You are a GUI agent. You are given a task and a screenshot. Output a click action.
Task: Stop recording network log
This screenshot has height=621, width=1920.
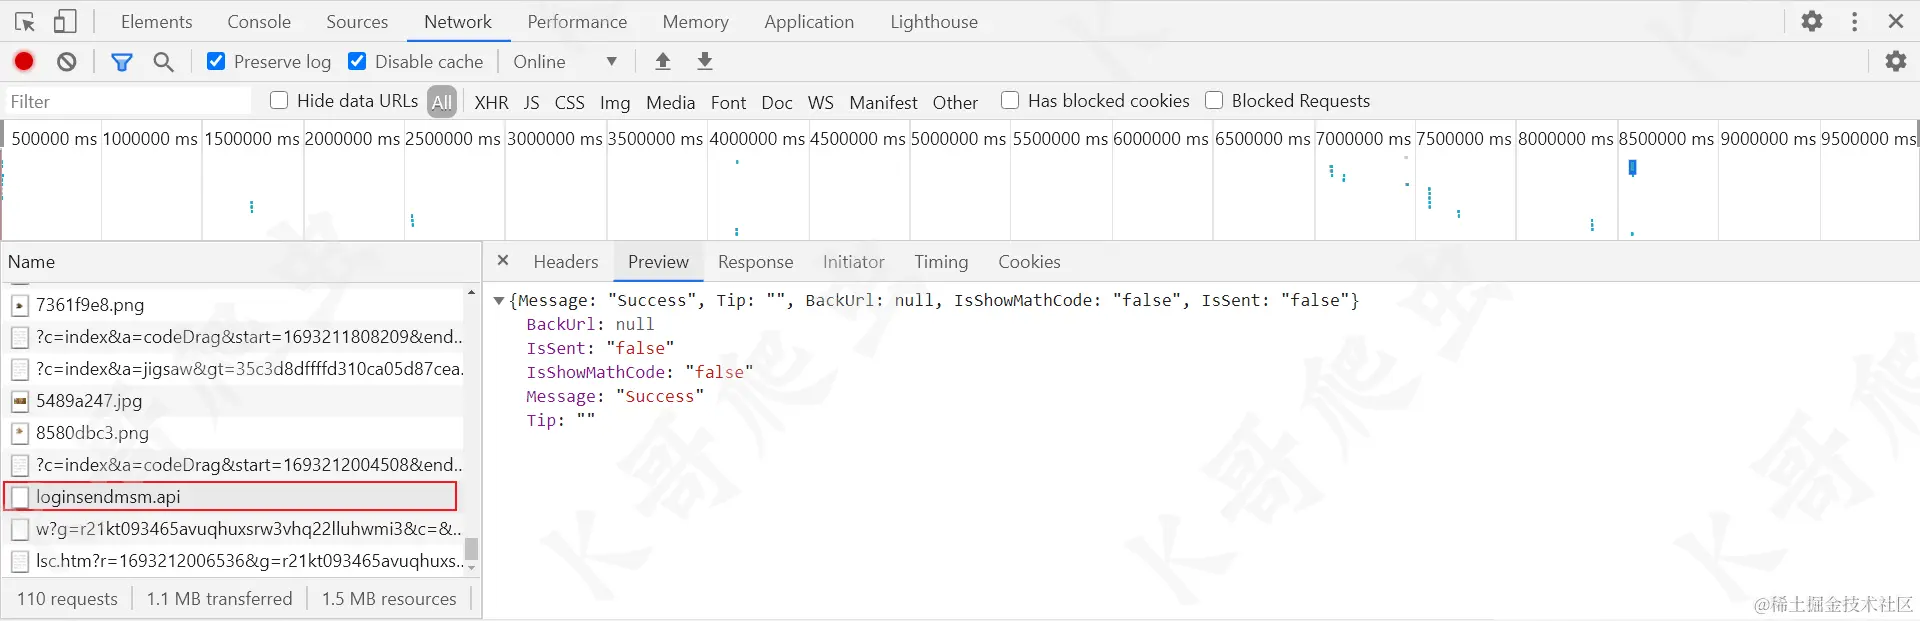24,61
